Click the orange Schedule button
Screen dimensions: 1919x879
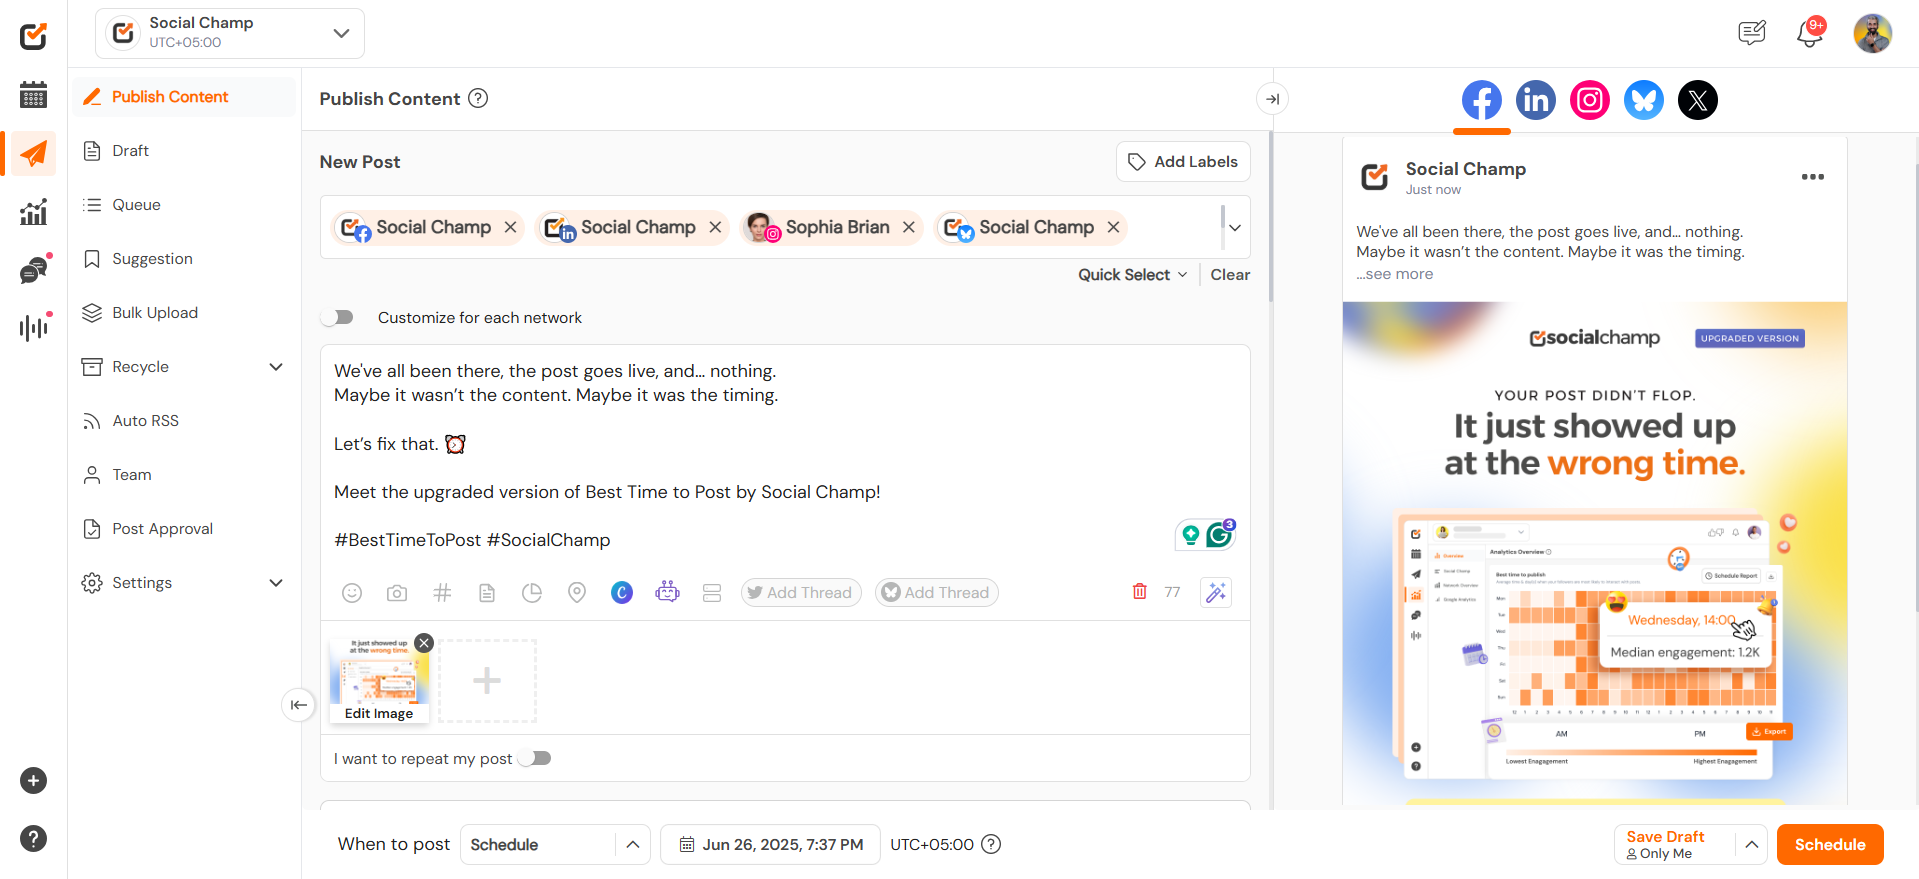[x=1830, y=845]
